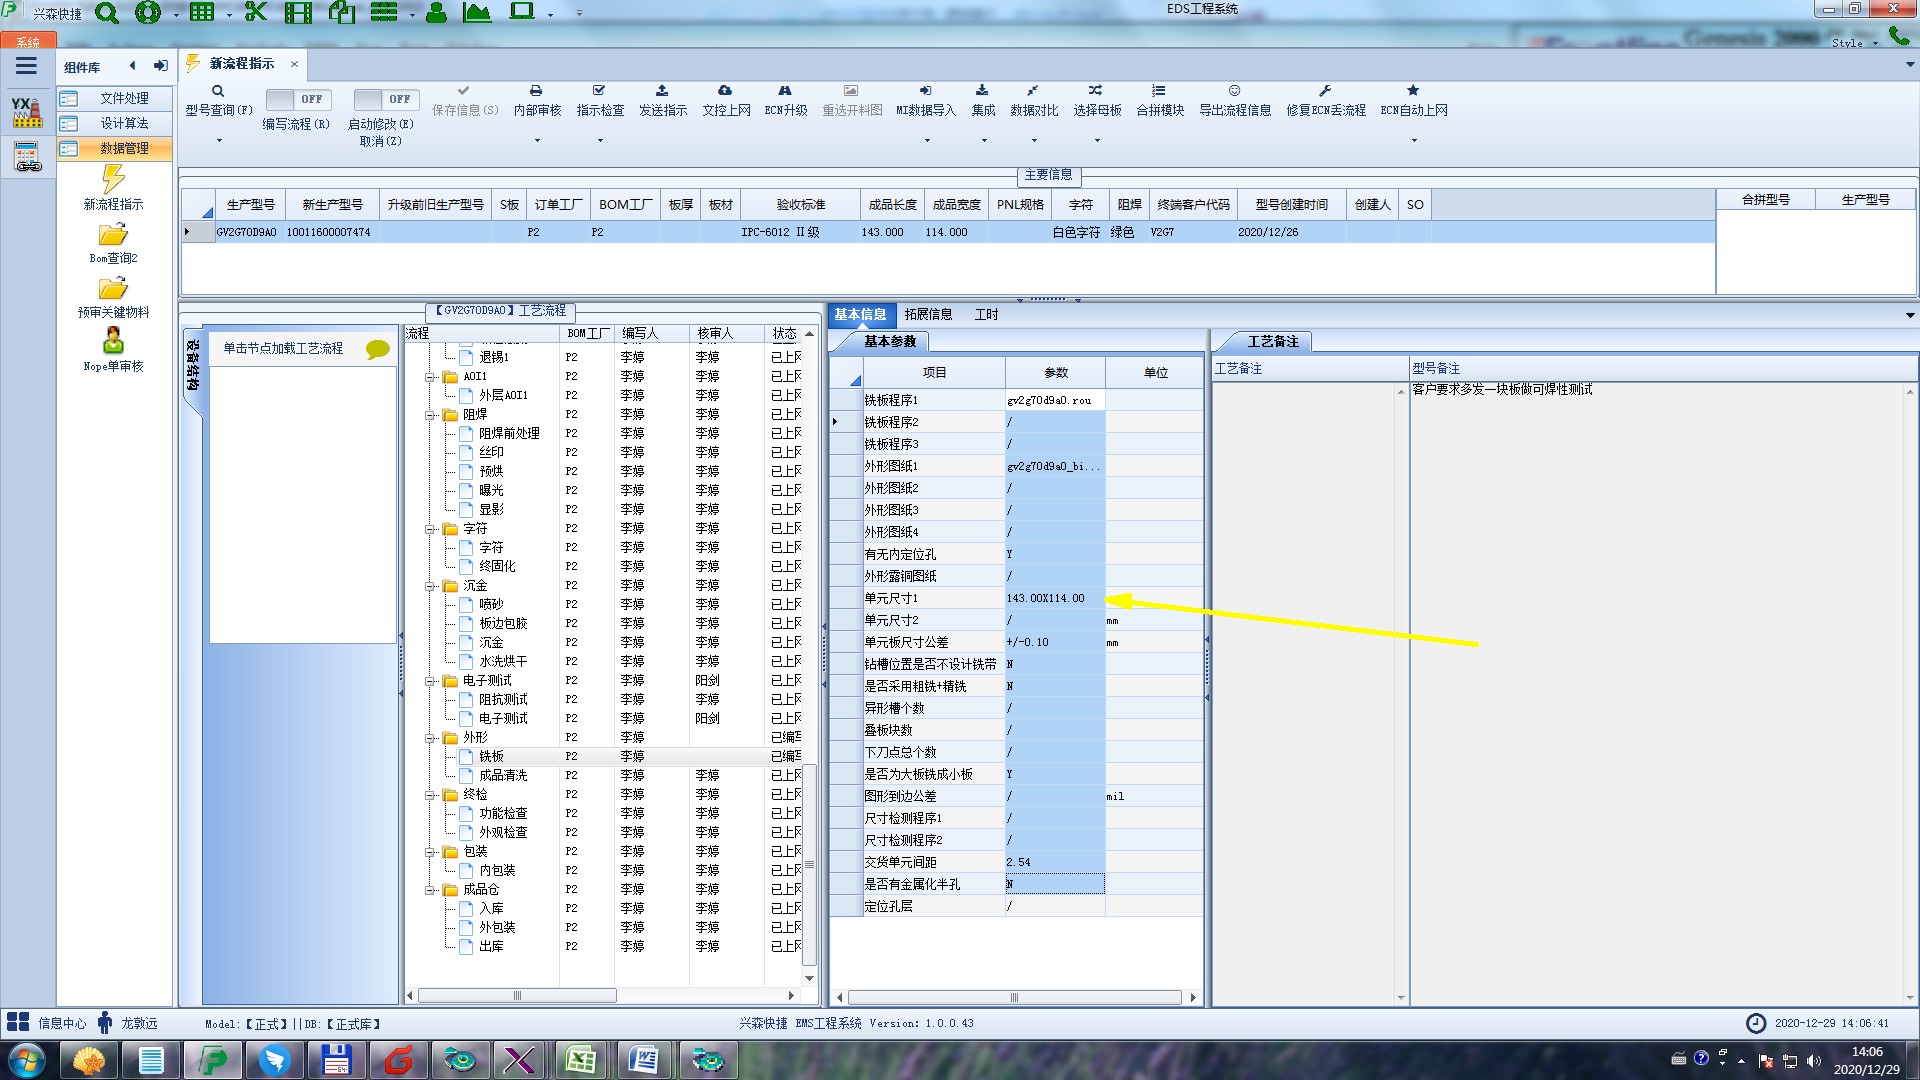Collapse the 阻焊 tree folder
1920x1080 pixels.
[430, 415]
